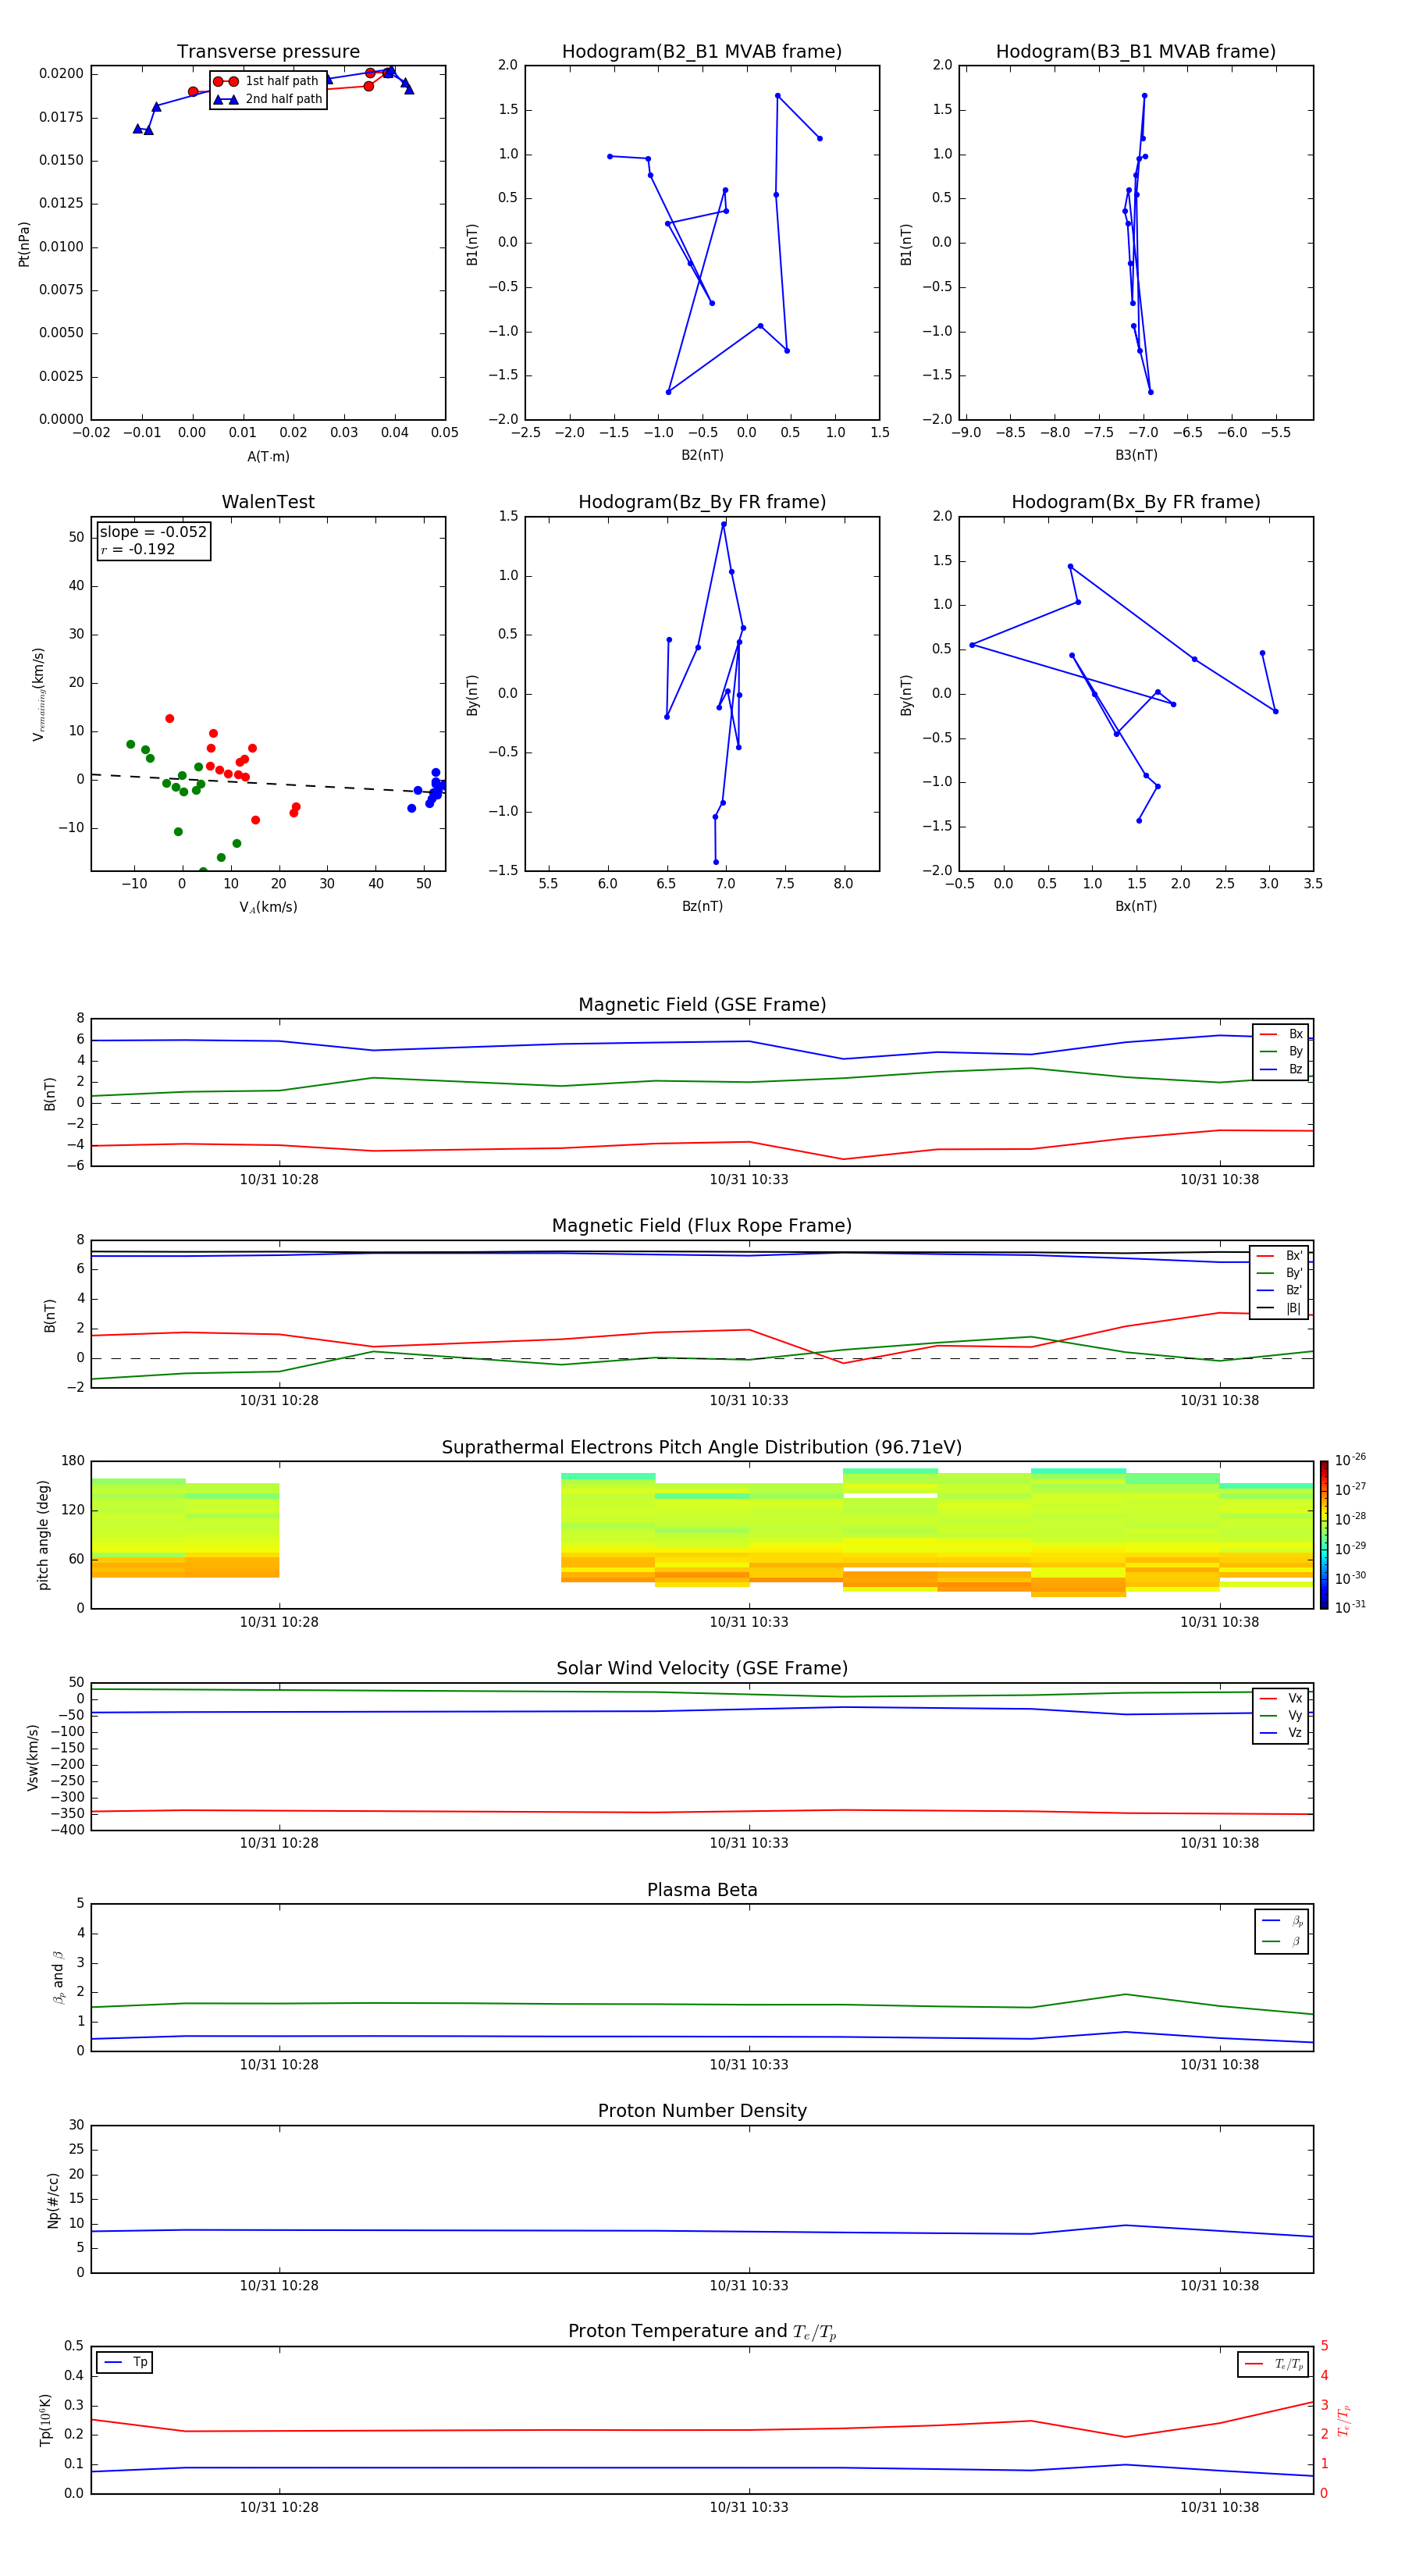Click the 'pitch angle (deg)' axis label
This screenshot has height=2576, width=1405.
click(43, 1535)
